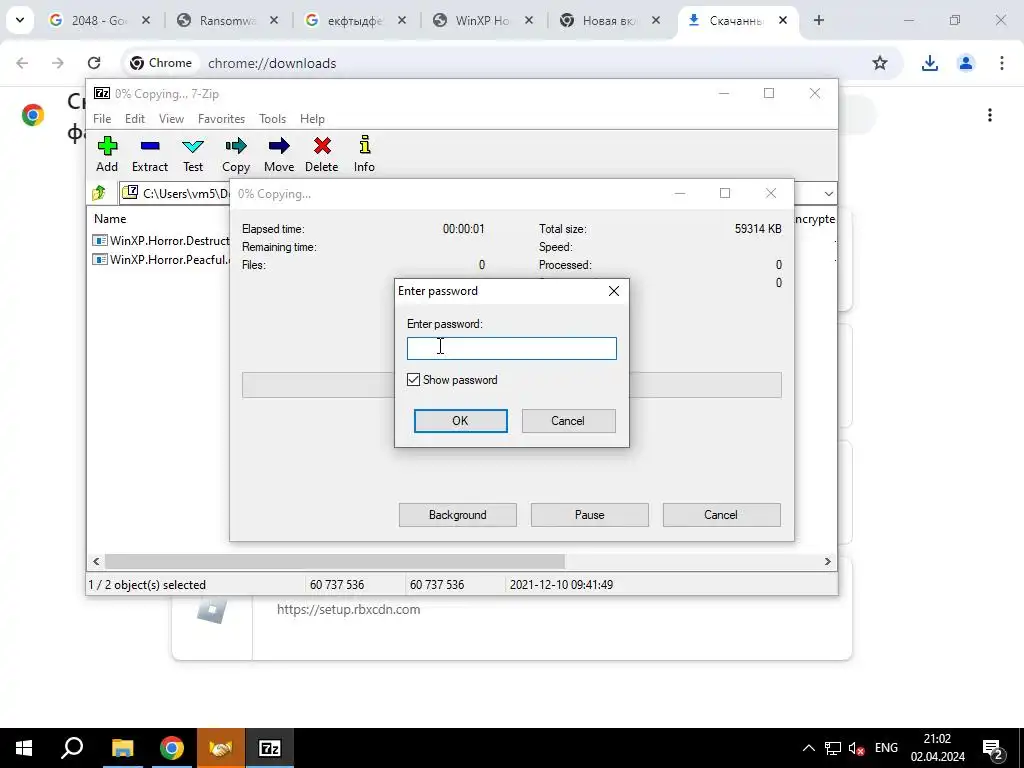The height and width of the screenshot is (768, 1024).
Task: Uncheck the Show password checkbox
Action: point(413,379)
